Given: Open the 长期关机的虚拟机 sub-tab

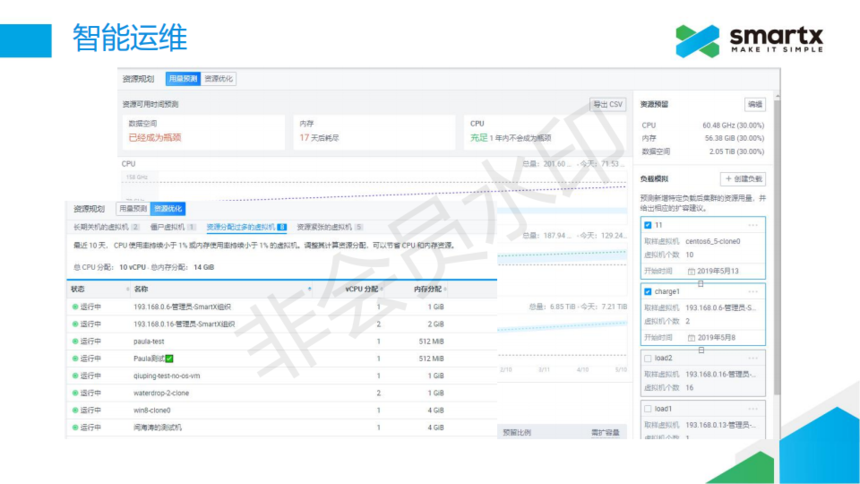Looking at the screenshot, I should pyautogui.click(x=106, y=227).
